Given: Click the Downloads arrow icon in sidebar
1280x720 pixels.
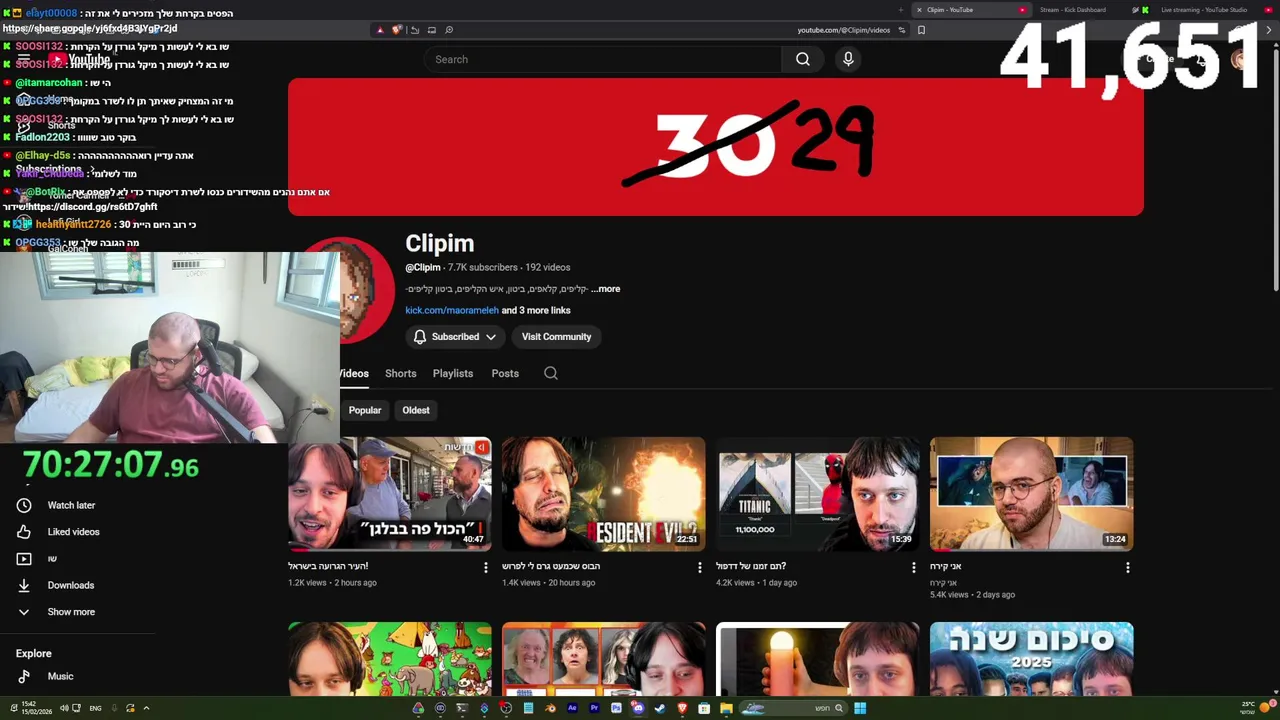Looking at the screenshot, I should tap(24, 585).
